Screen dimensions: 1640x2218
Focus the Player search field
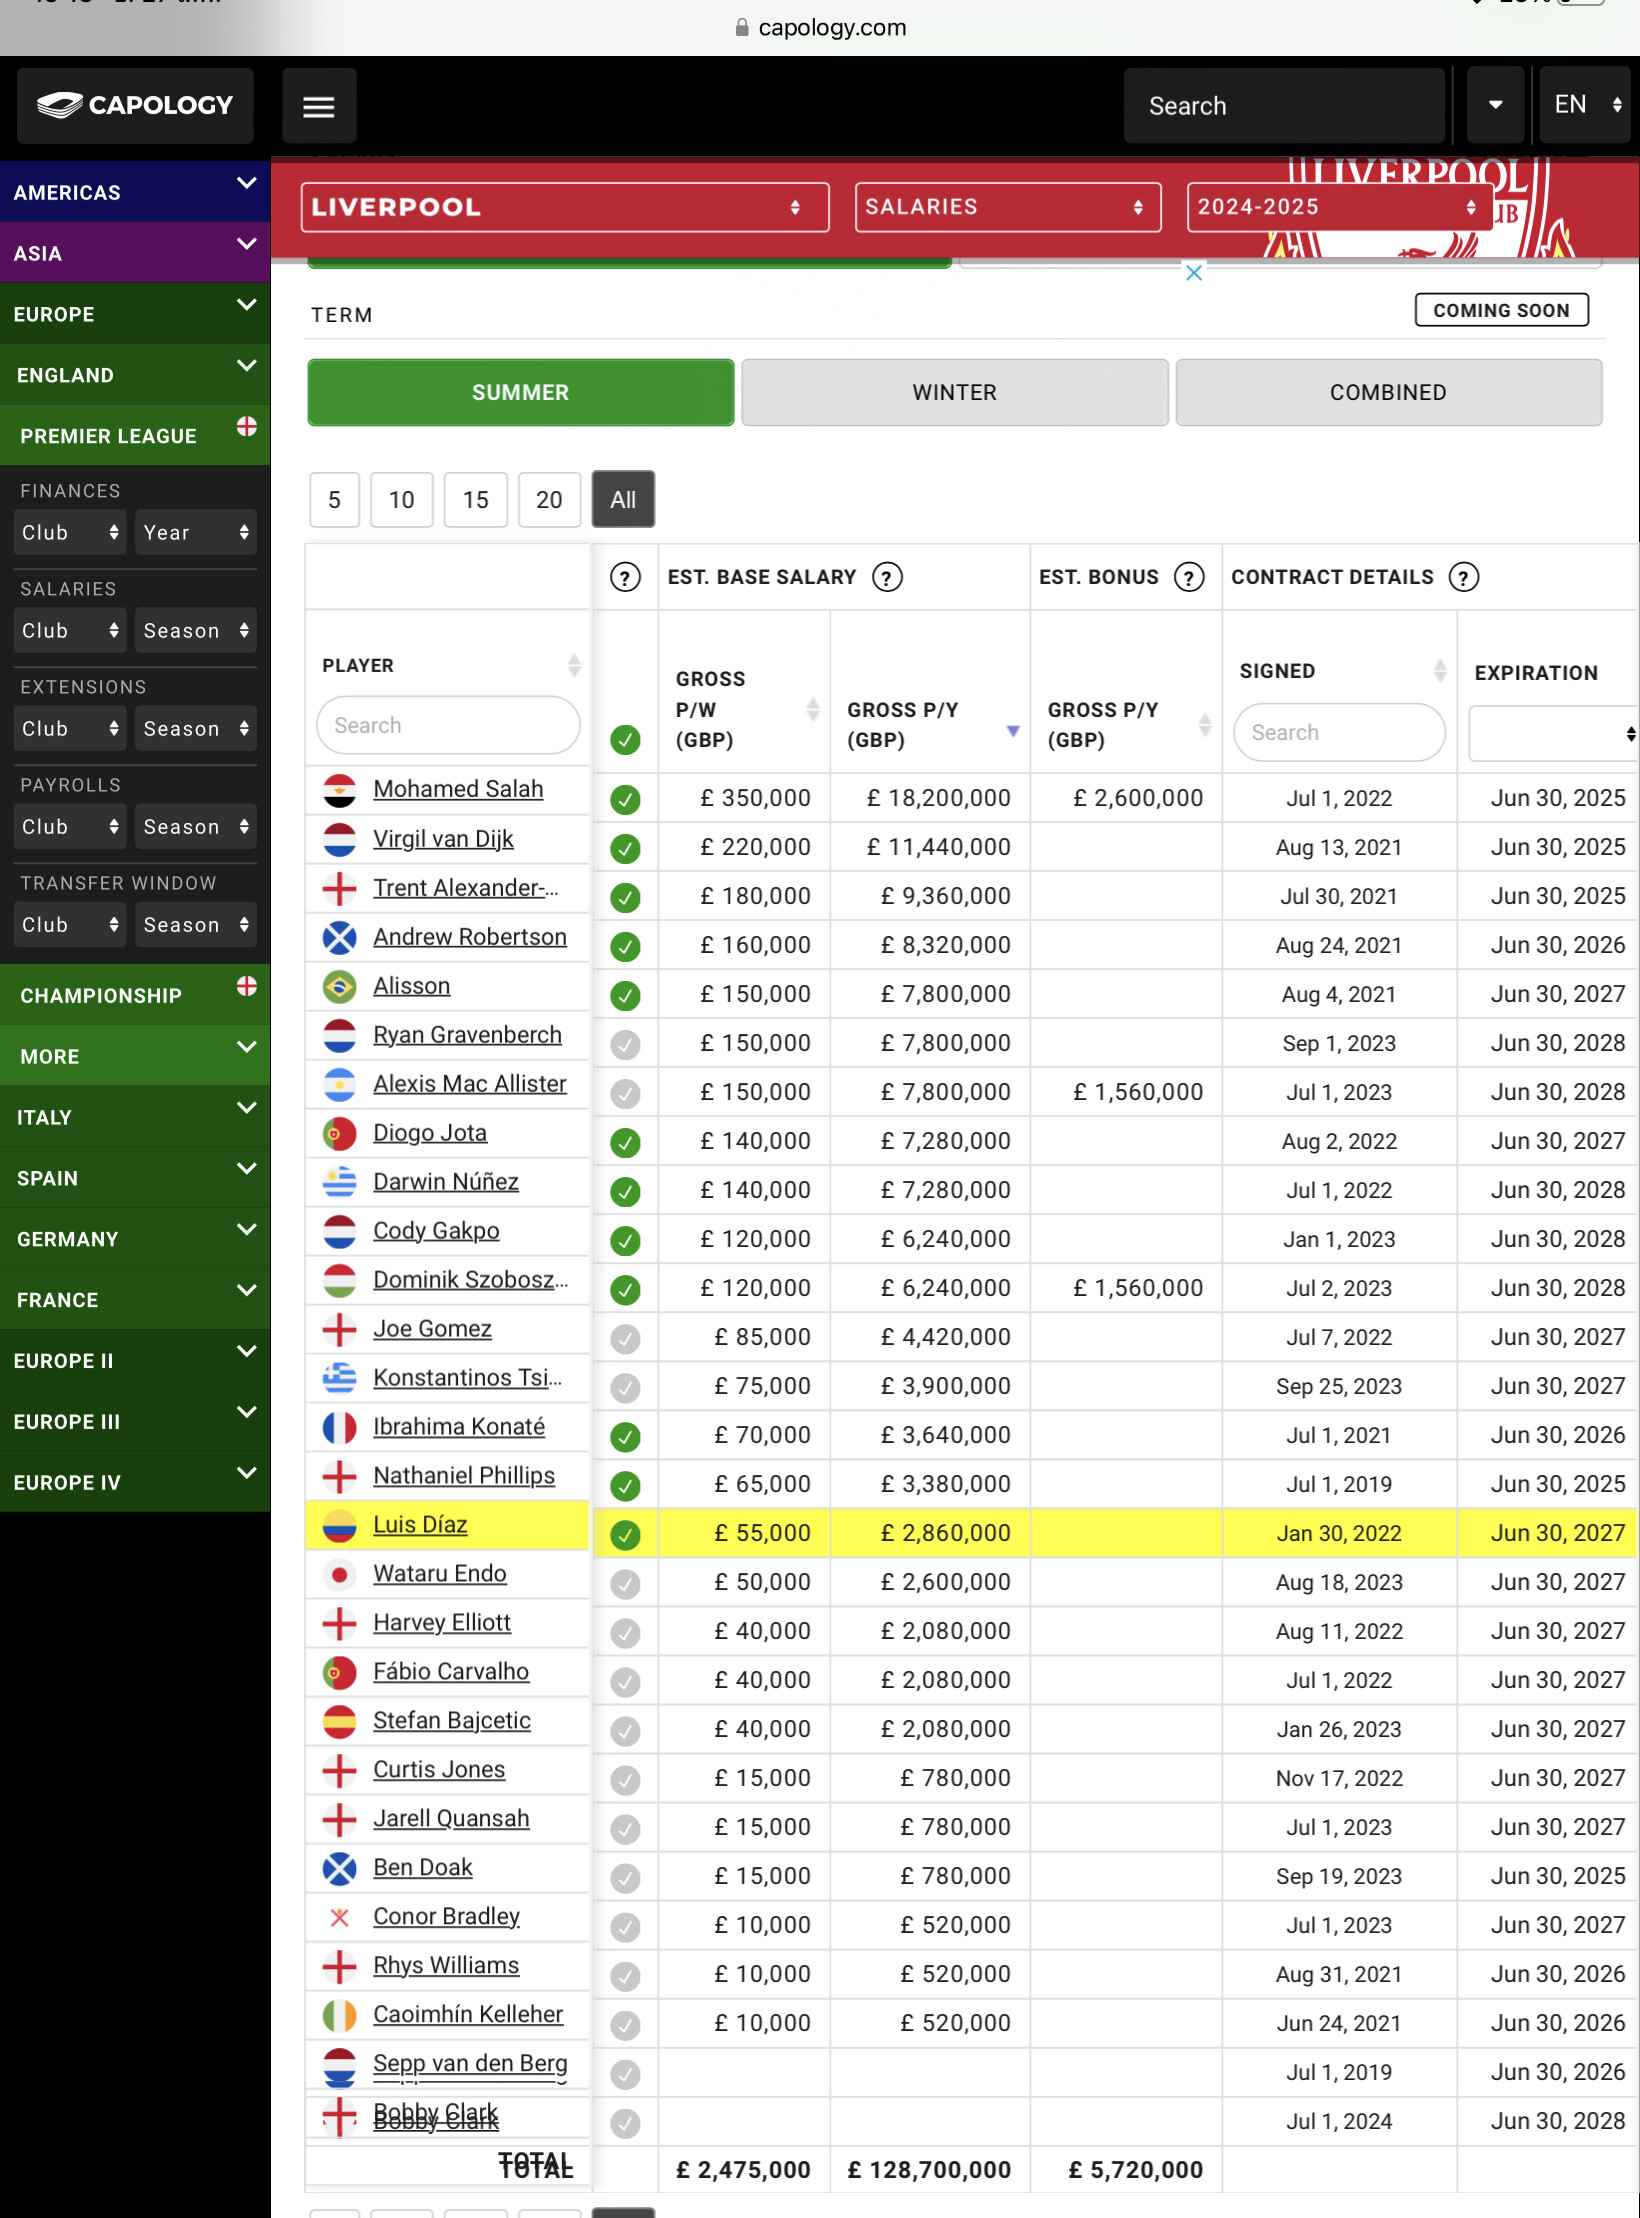click(448, 725)
